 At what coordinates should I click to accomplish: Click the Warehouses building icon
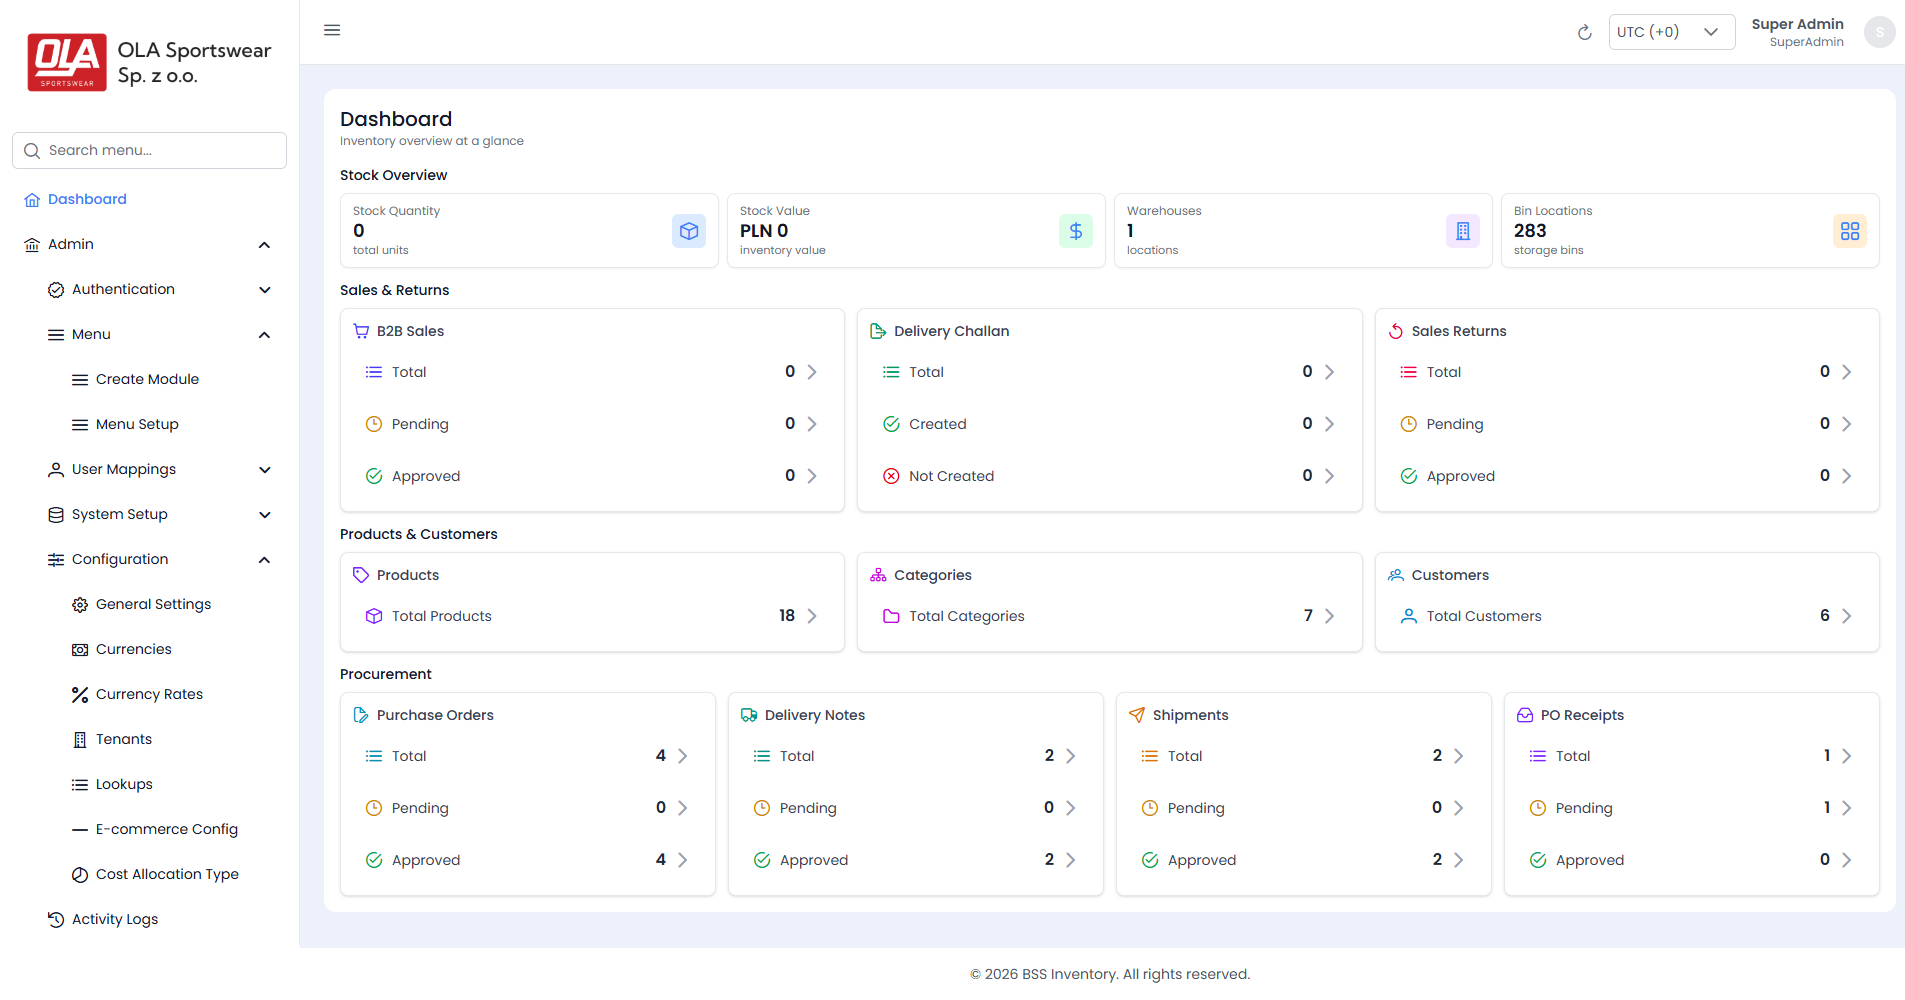(1462, 231)
